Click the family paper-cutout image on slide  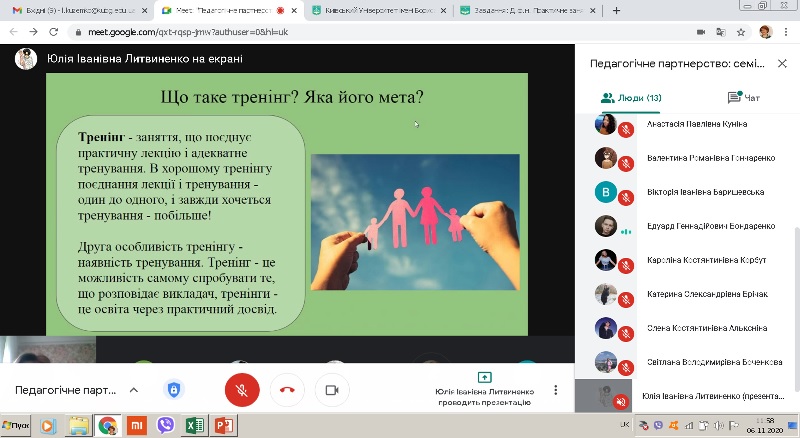click(415, 222)
